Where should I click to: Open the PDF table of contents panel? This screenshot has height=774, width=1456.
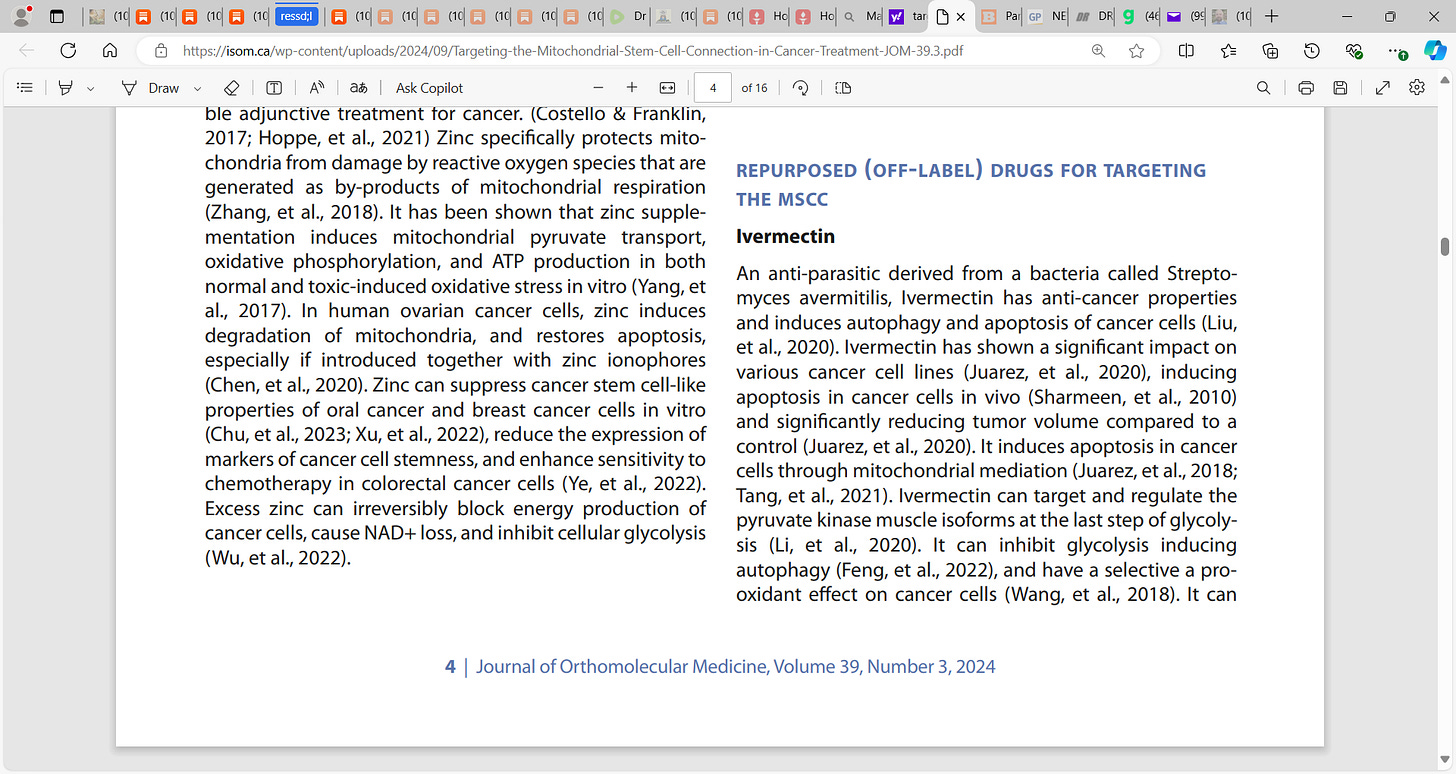(x=26, y=88)
